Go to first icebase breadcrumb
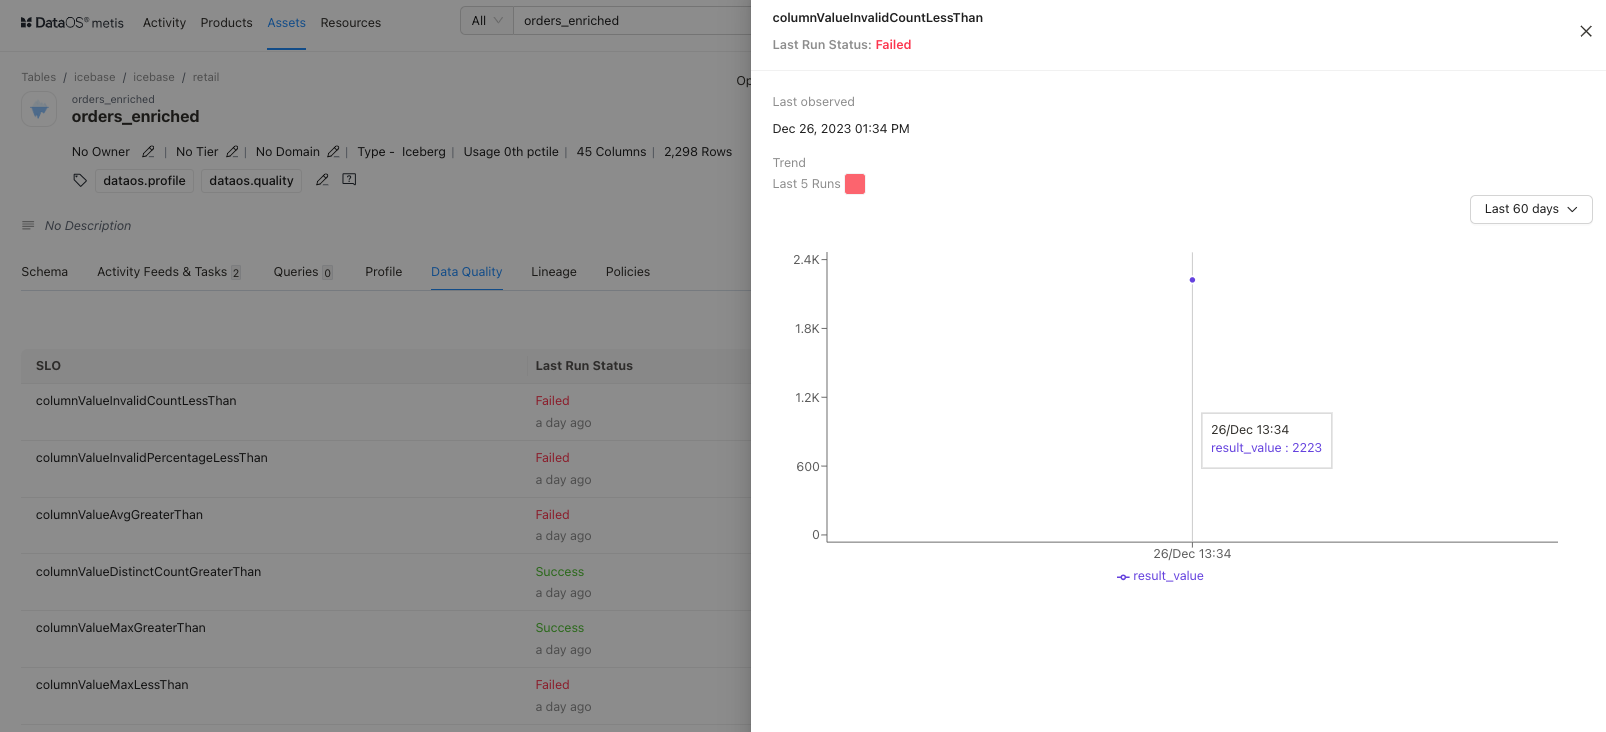The image size is (1606, 732). coord(94,77)
